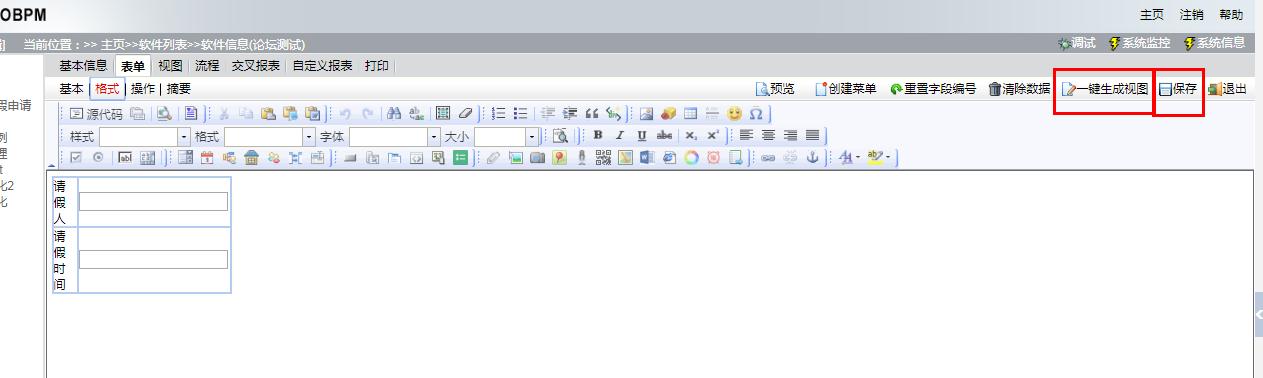The width and height of the screenshot is (1263, 378).
Task: Toggle bold formatting
Action: [x=598, y=135]
